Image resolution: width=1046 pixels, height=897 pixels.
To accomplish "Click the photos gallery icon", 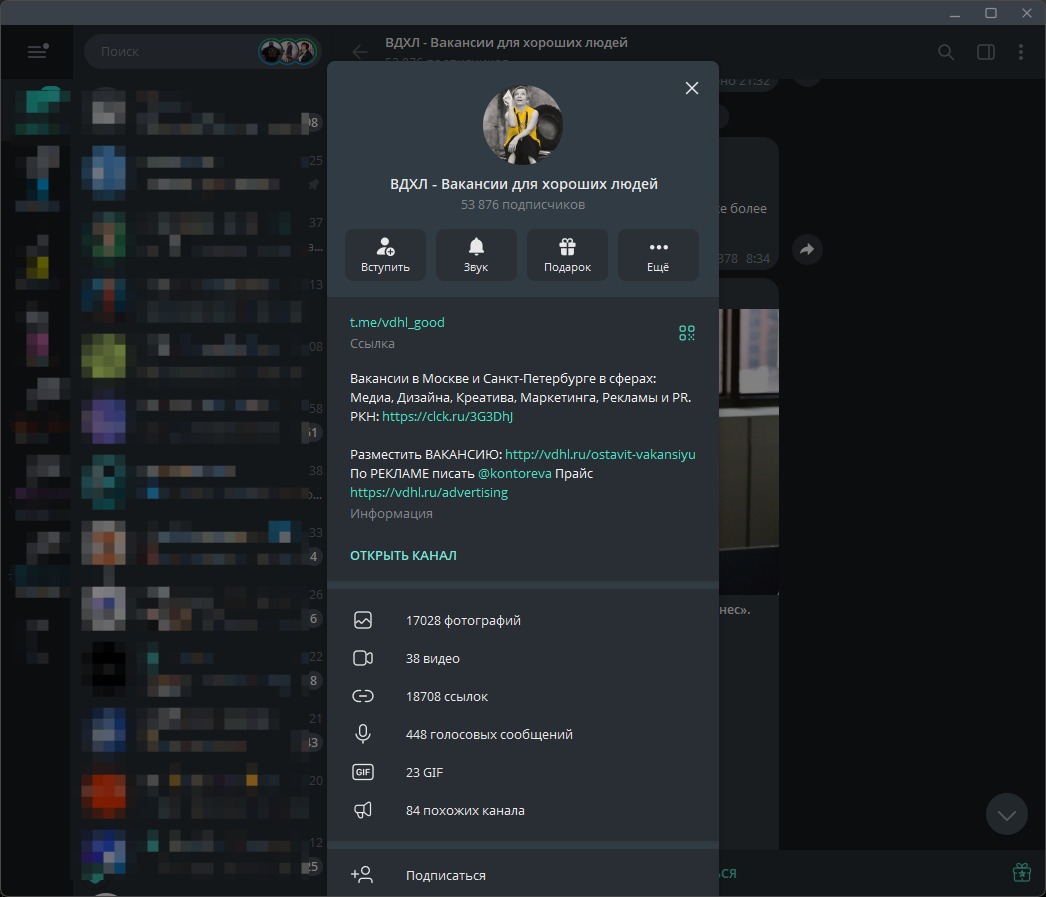I will [363, 620].
